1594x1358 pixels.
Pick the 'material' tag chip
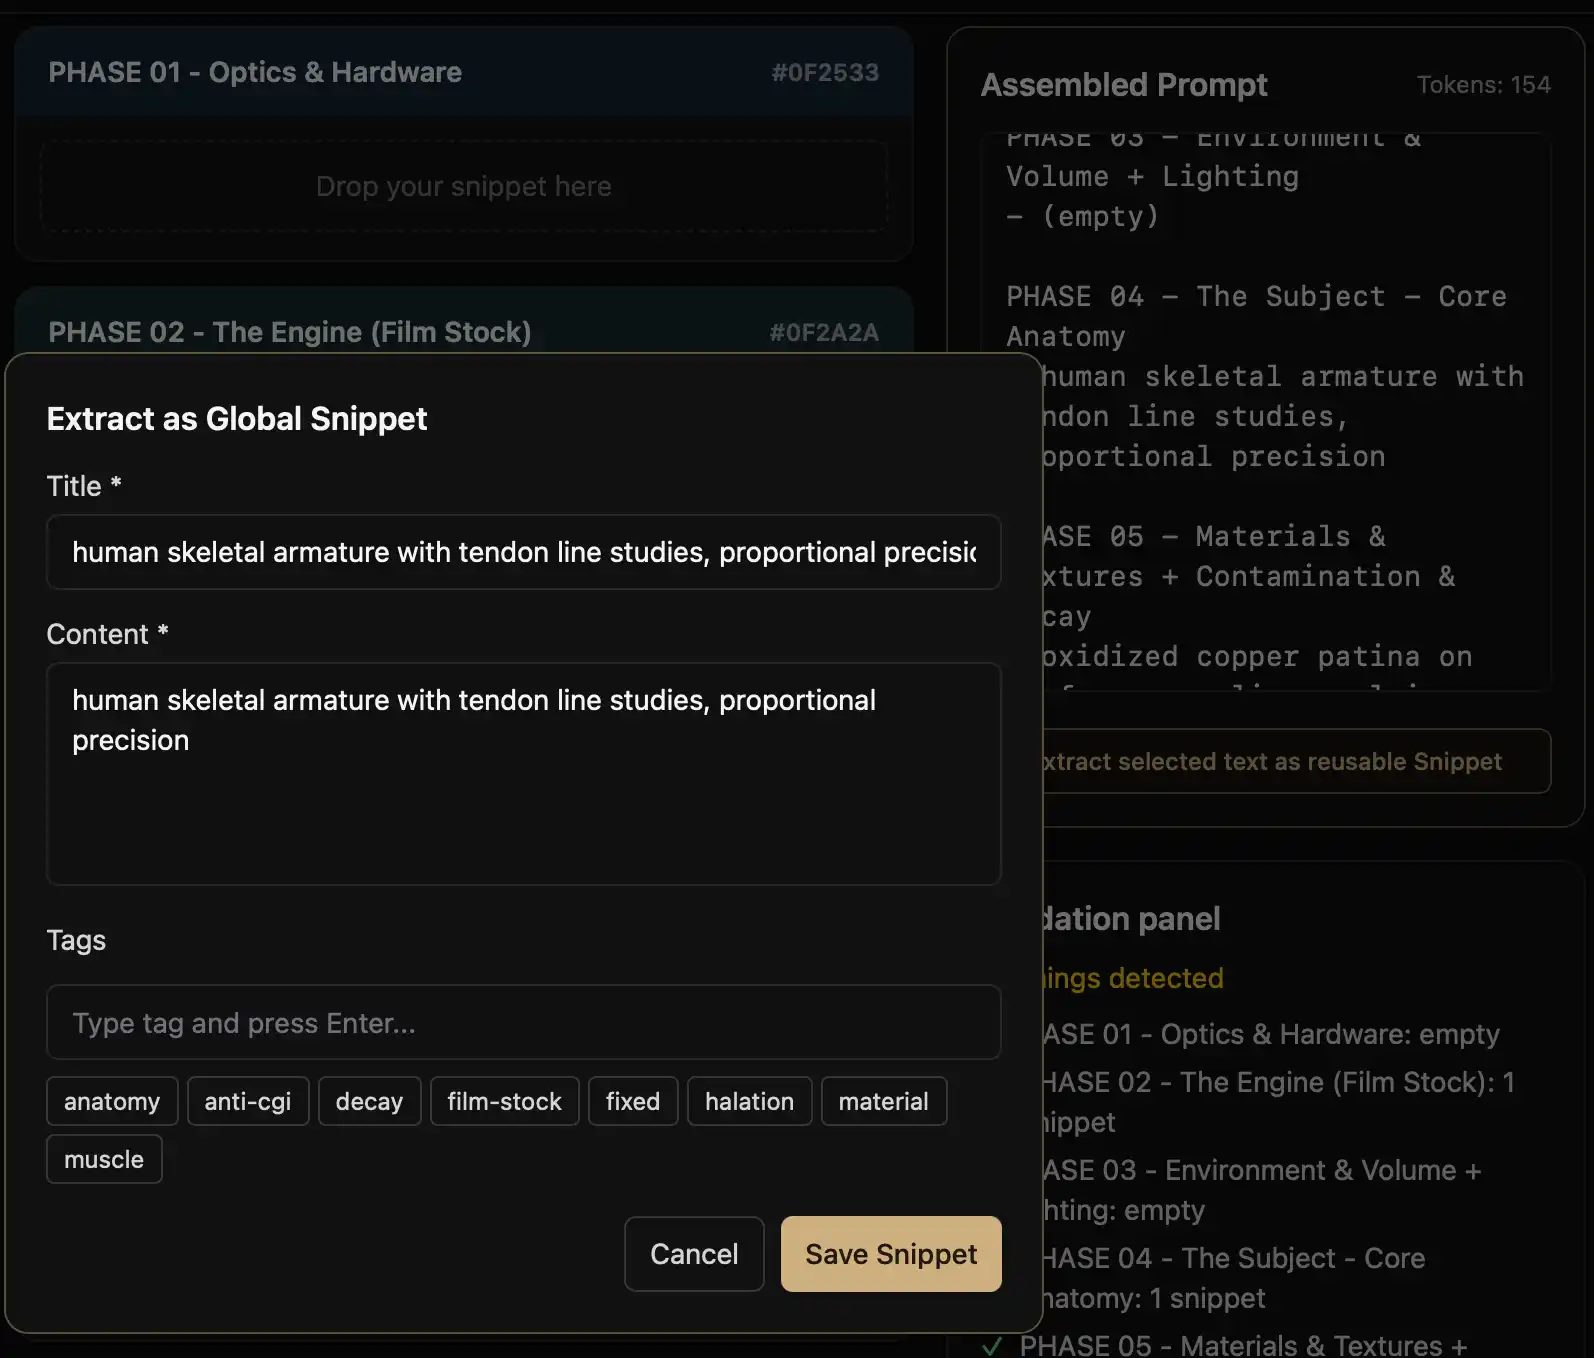pyautogui.click(x=883, y=1101)
